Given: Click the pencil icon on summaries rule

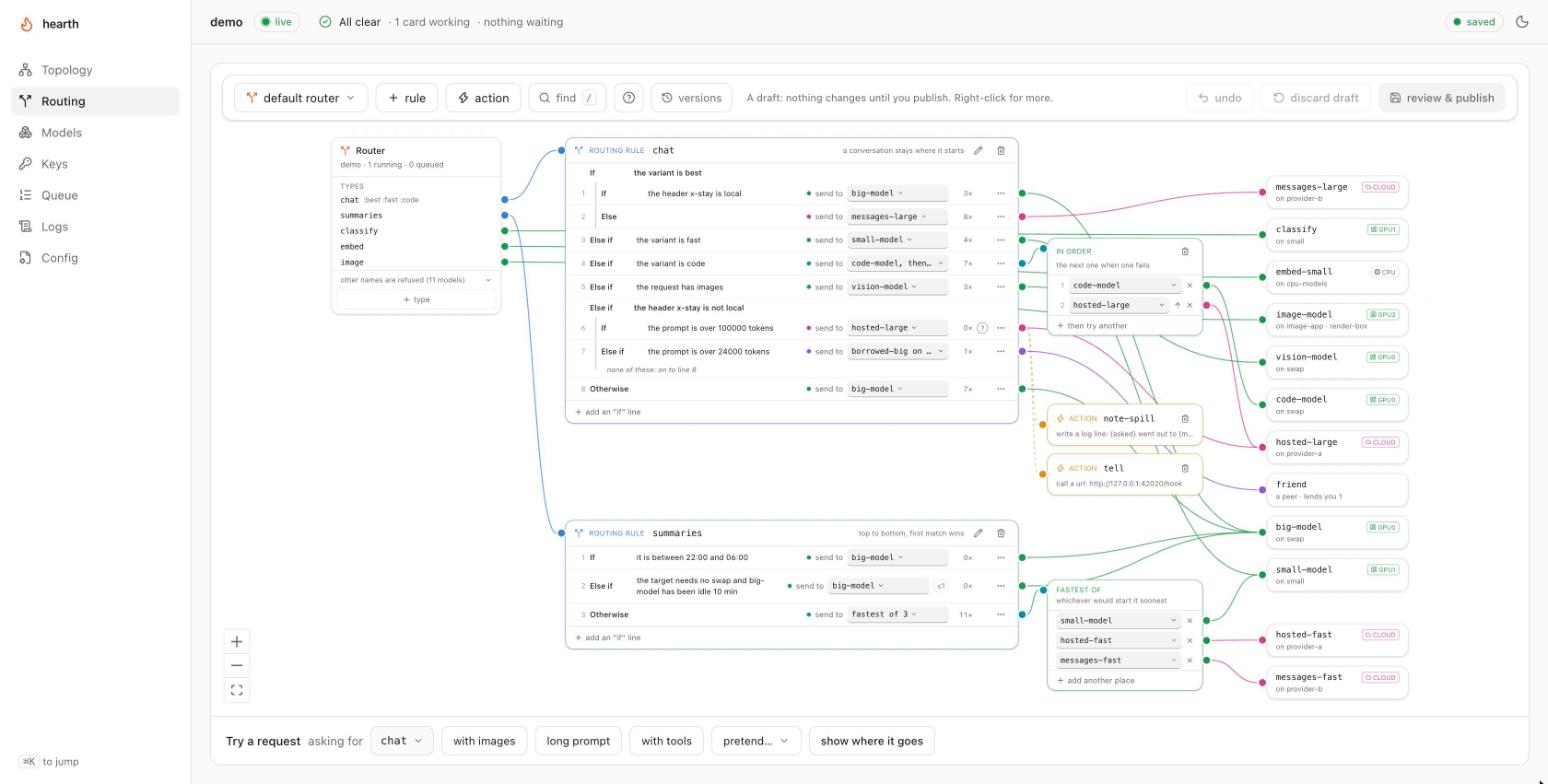Looking at the screenshot, I should (978, 533).
